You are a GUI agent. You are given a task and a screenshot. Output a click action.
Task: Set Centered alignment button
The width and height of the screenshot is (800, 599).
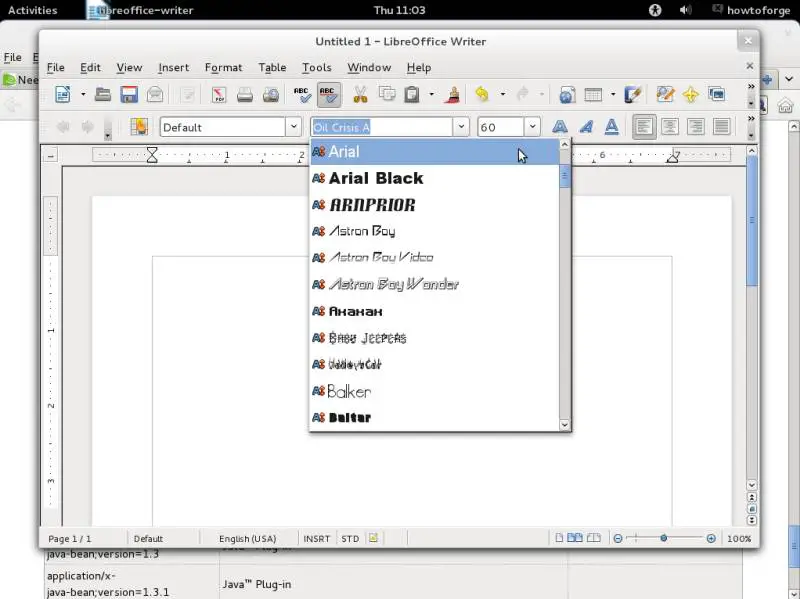tap(670, 127)
